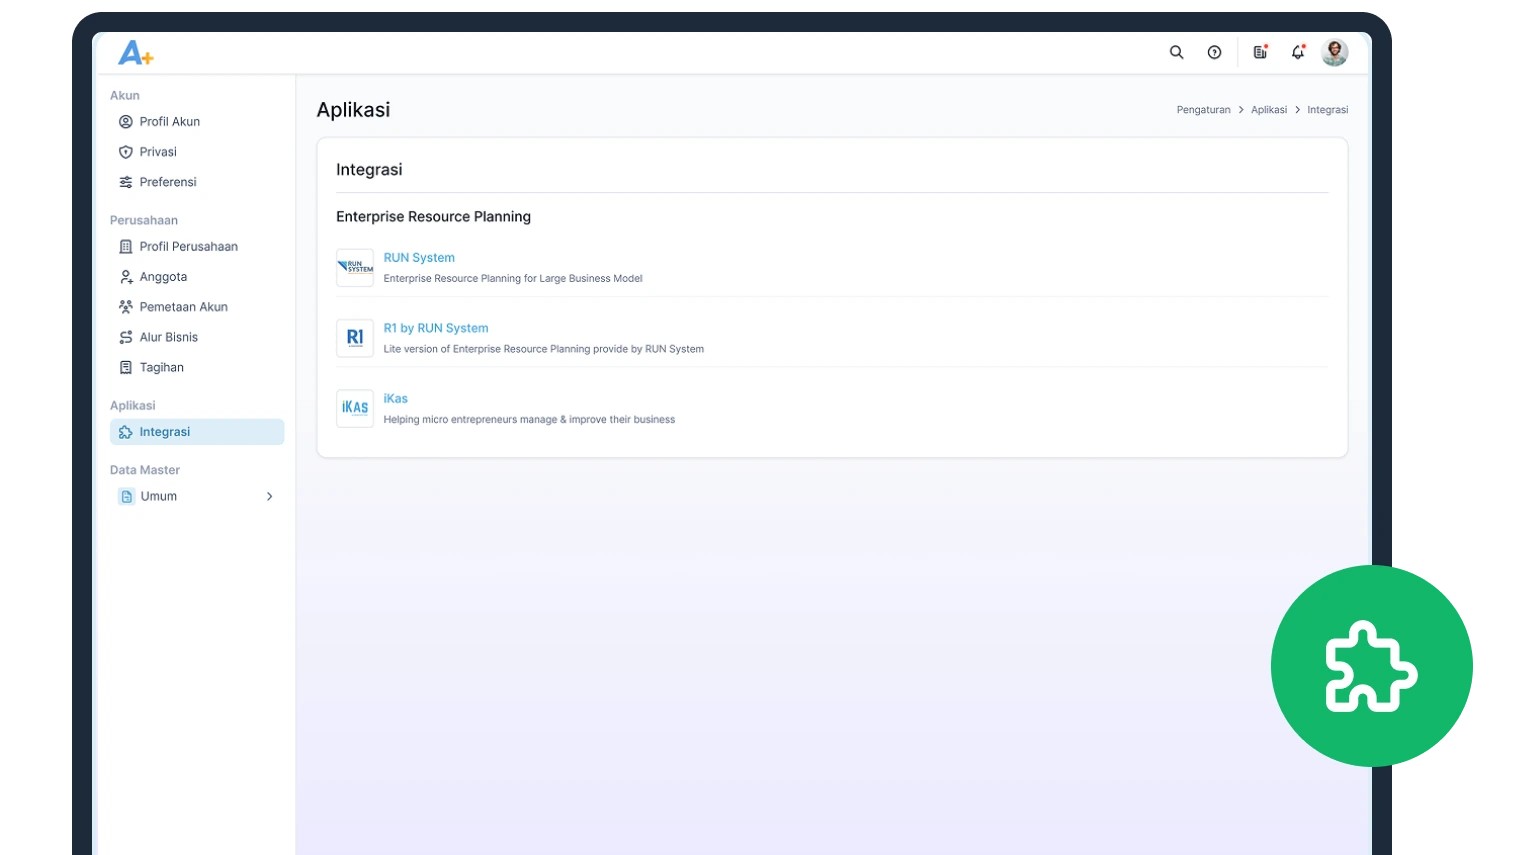Click the RUN System logo icon
This screenshot has width=1520, height=855.
pyautogui.click(x=355, y=267)
